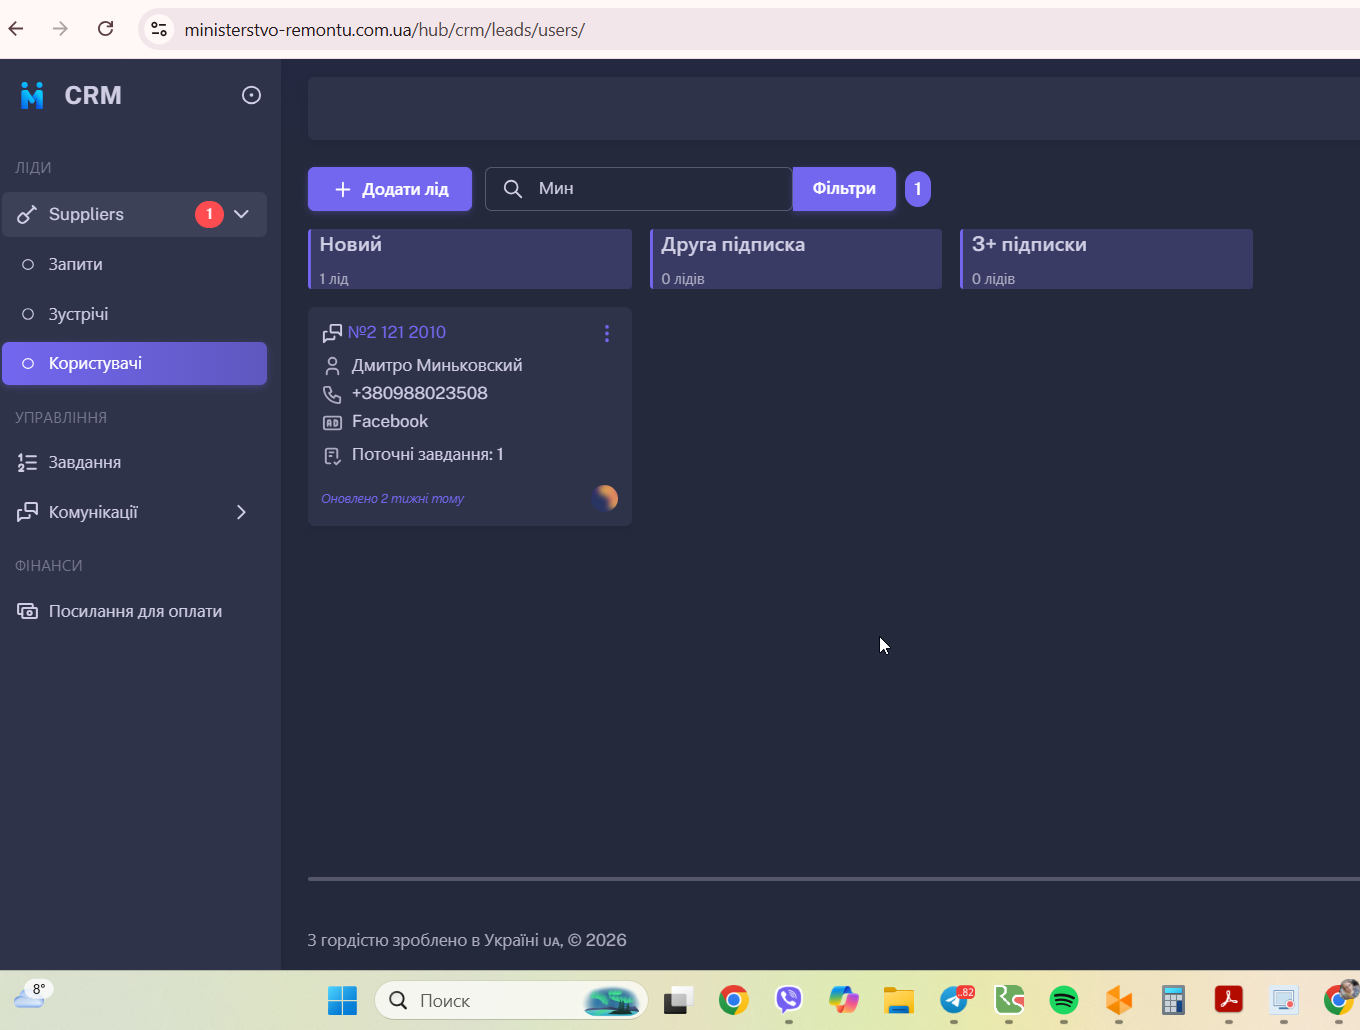The image size is (1360, 1030).
Task: Click the search magnifier icon
Action: [x=512, y=189]
